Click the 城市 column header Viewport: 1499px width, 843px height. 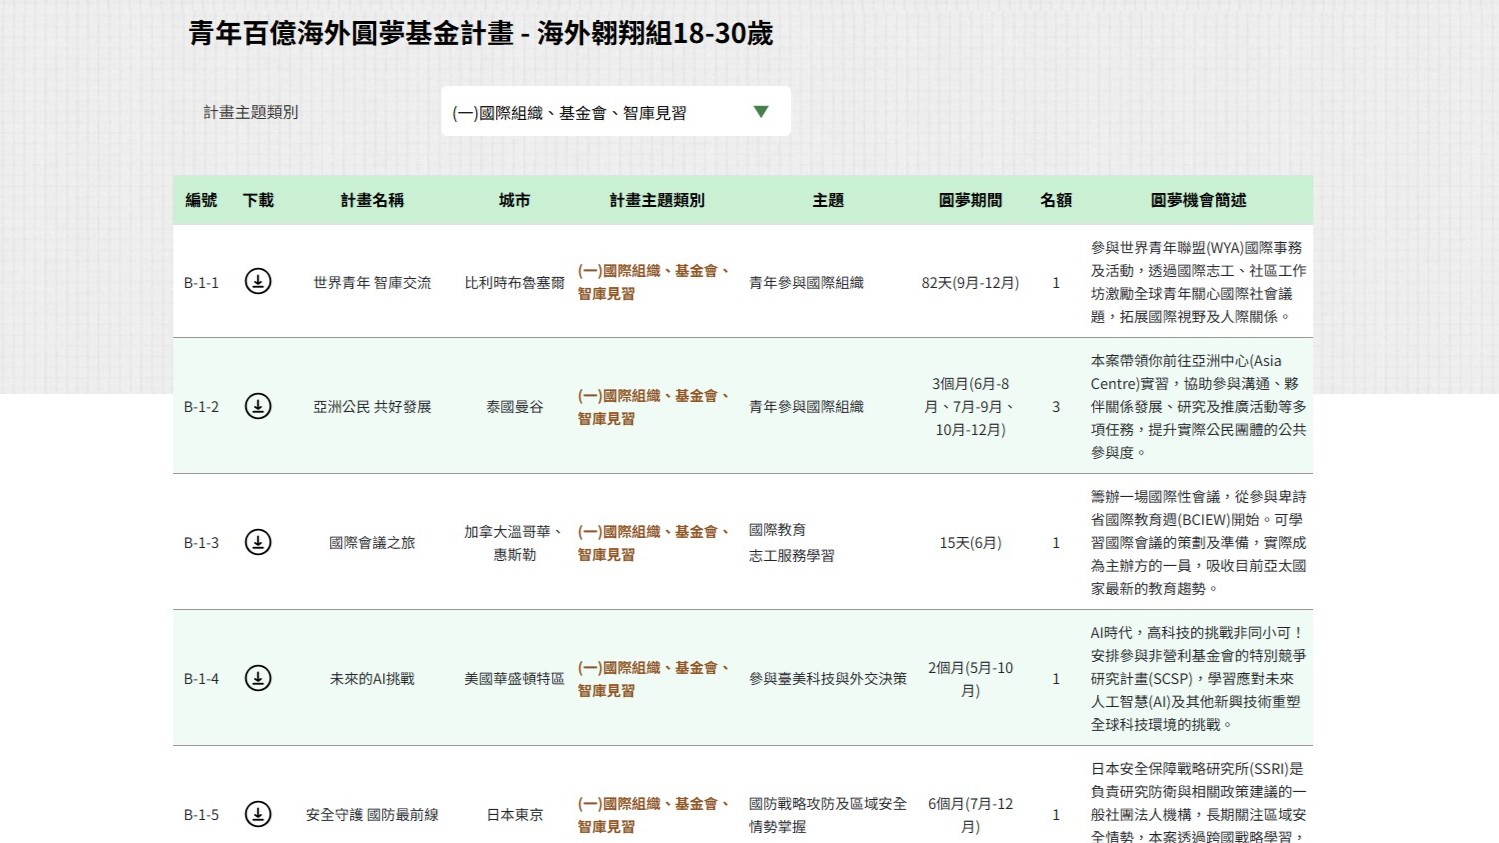[x=514, y=200]
